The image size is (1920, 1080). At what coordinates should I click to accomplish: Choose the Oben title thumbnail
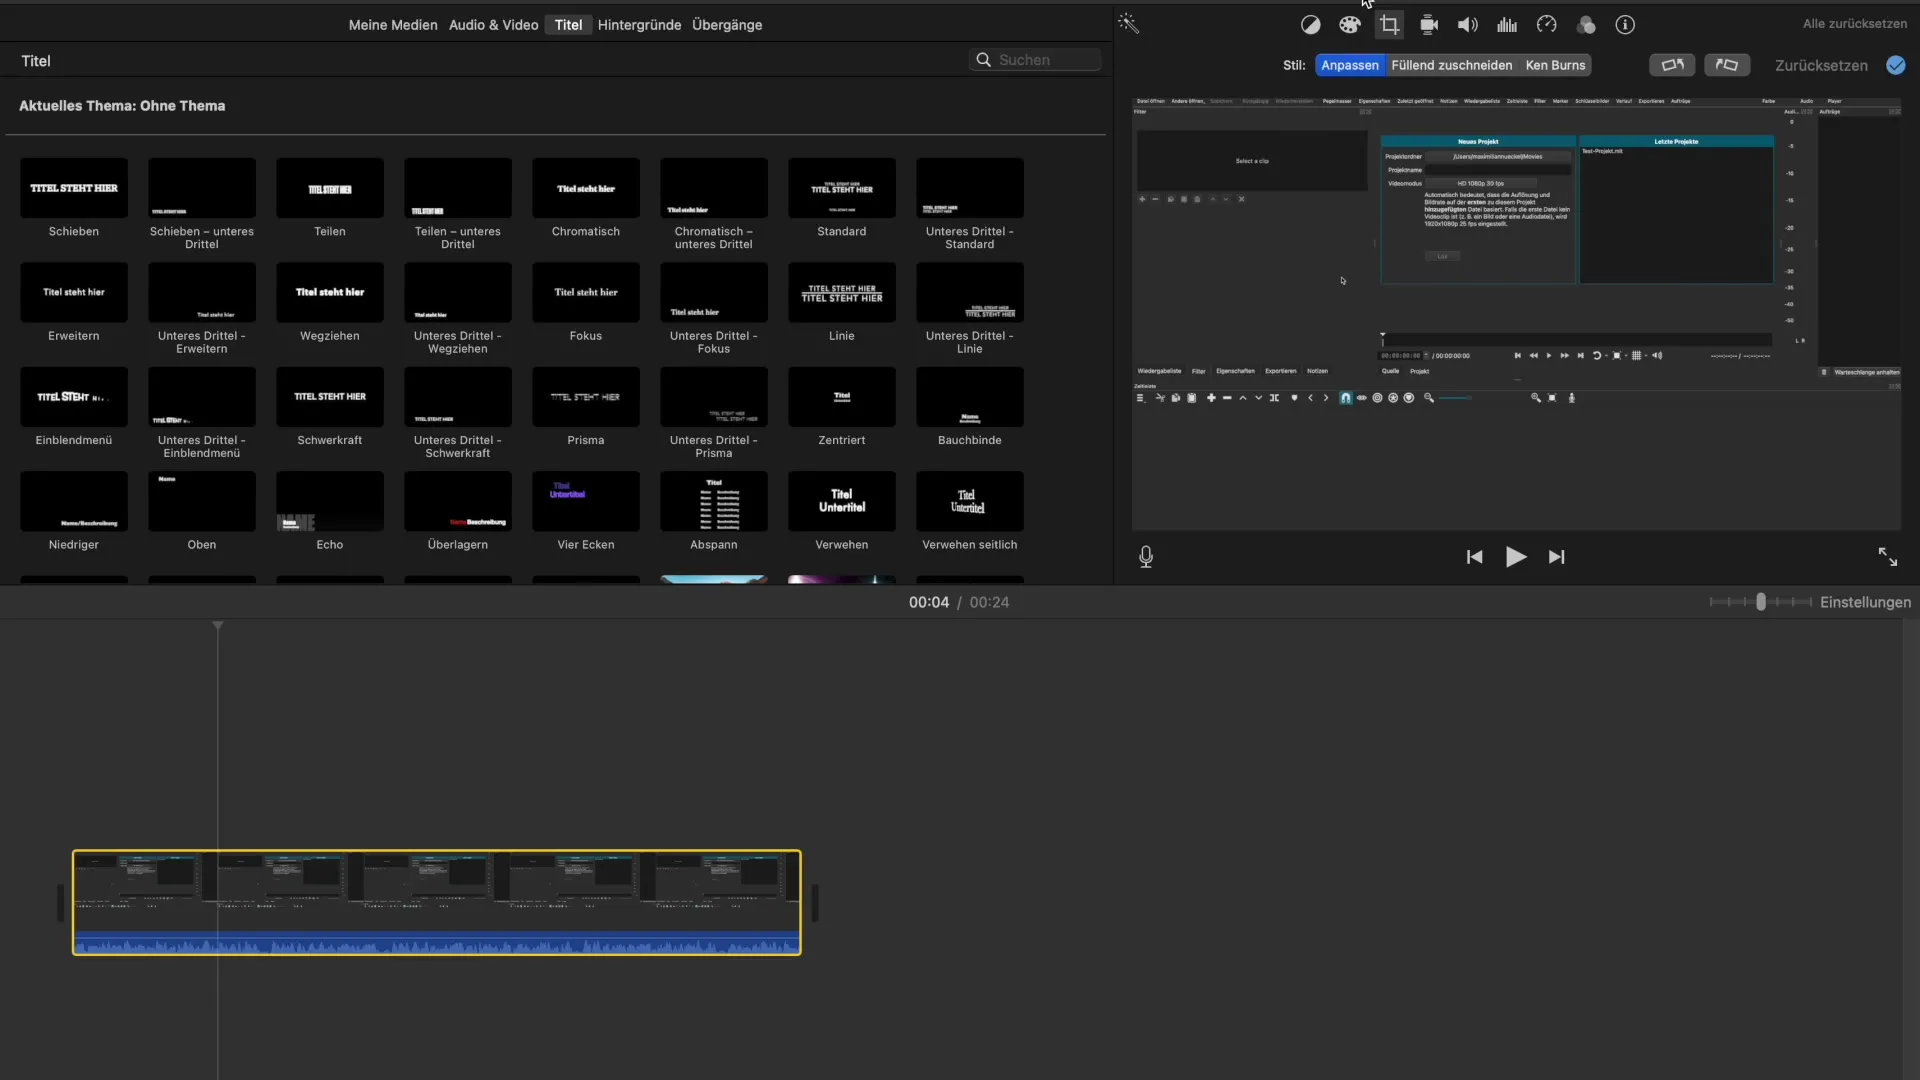coord(202,501)
